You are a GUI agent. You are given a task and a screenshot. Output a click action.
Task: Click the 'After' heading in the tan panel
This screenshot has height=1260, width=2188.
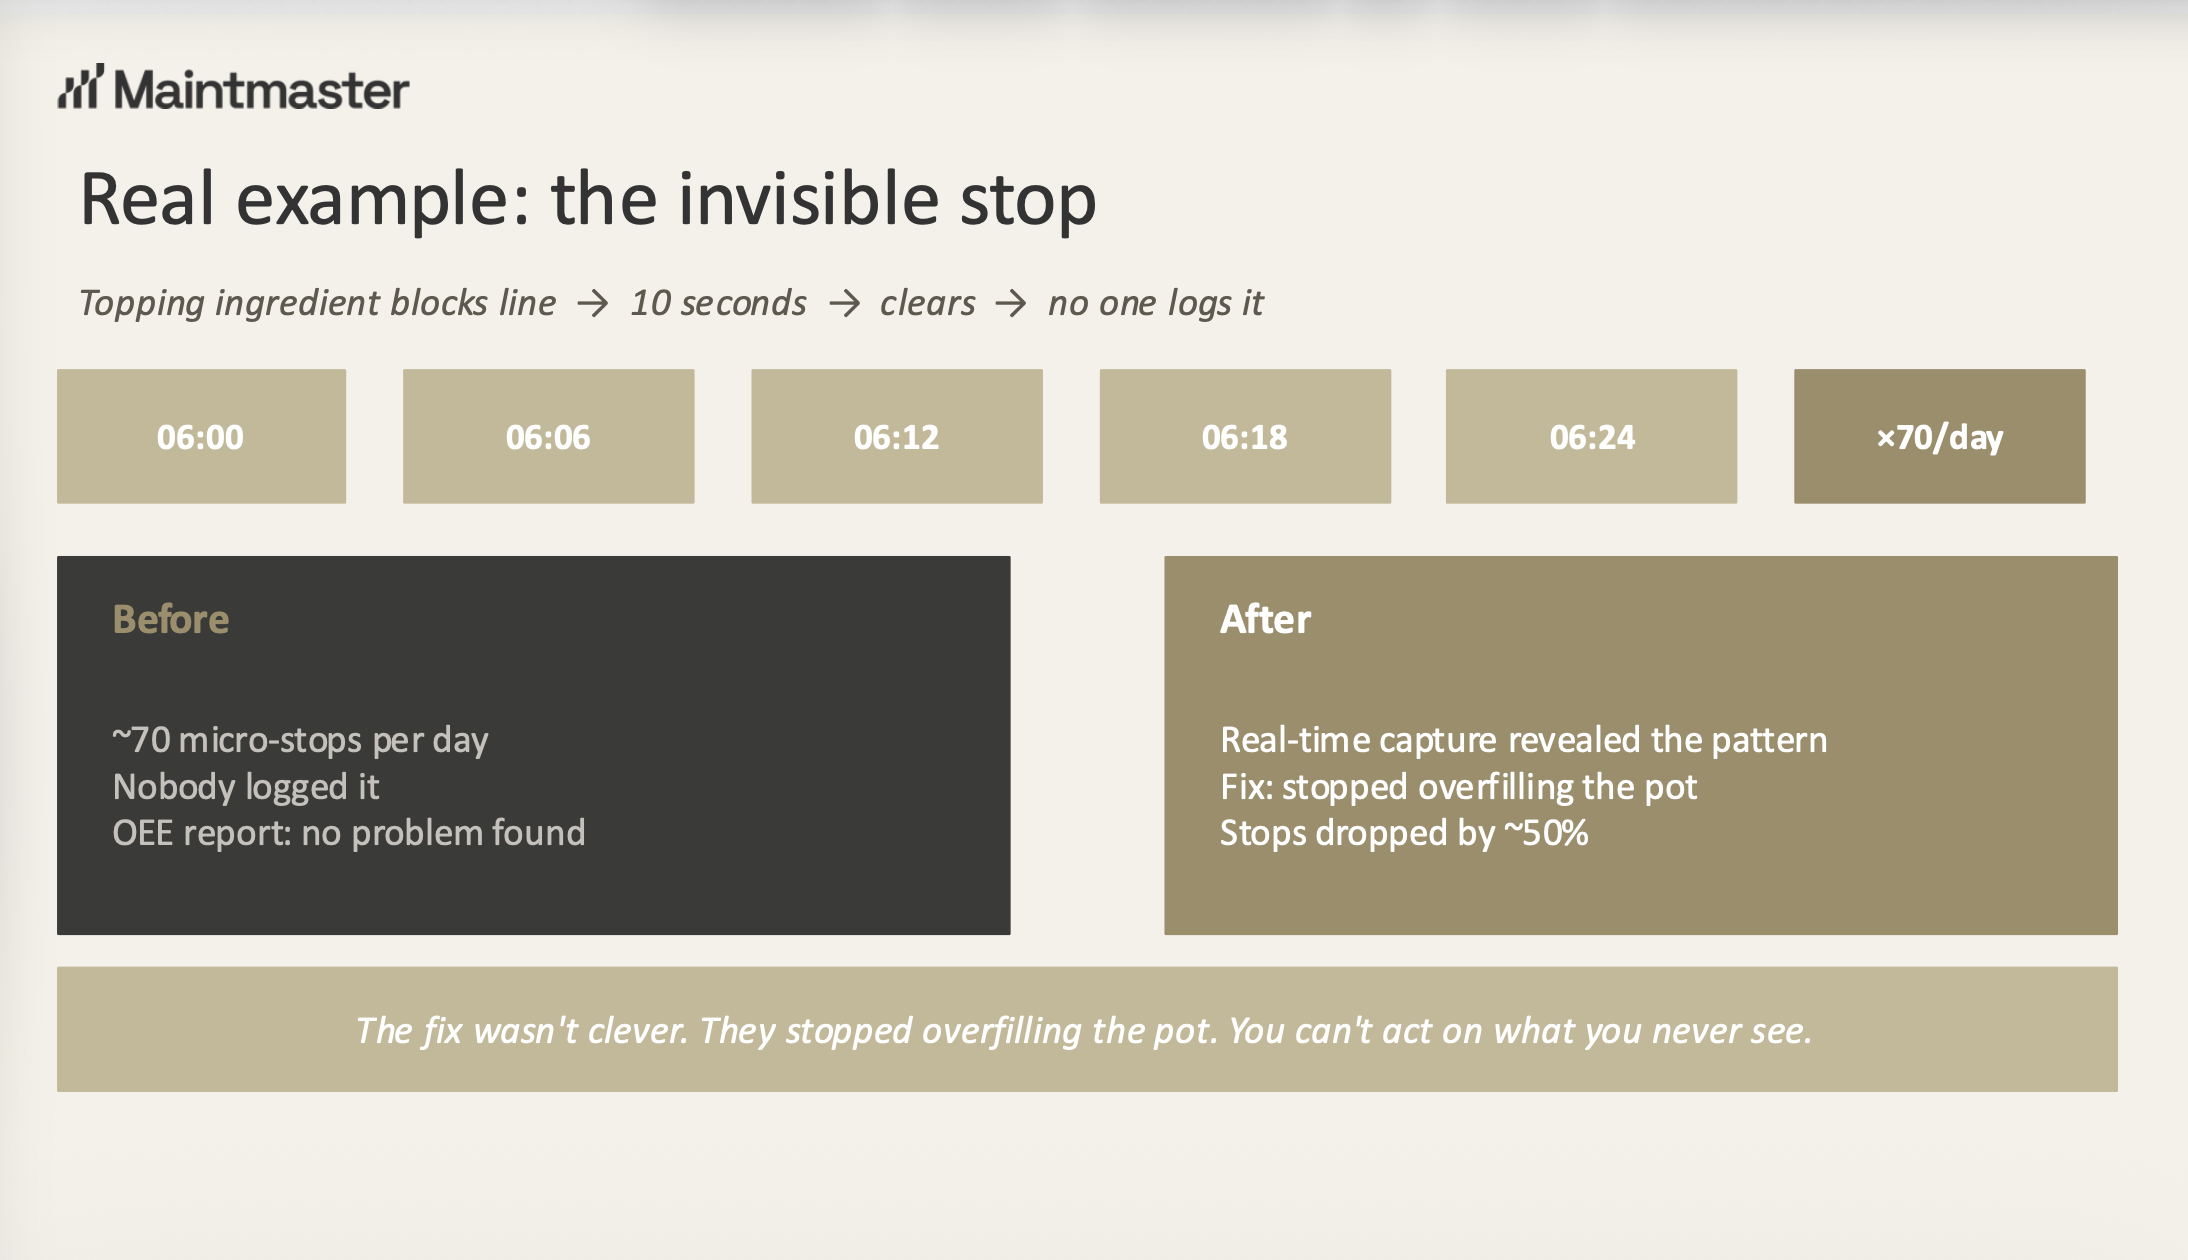(x=1265, y=619)
